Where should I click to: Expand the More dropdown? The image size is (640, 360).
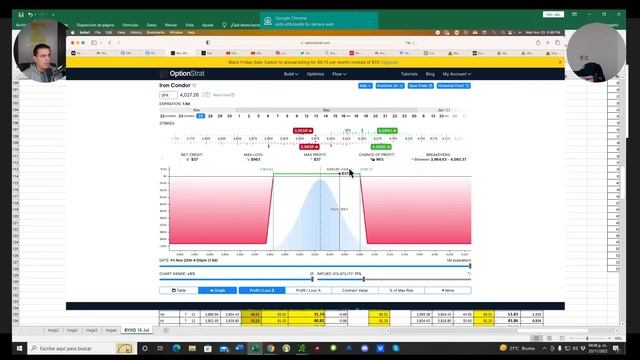pos(448,290)
